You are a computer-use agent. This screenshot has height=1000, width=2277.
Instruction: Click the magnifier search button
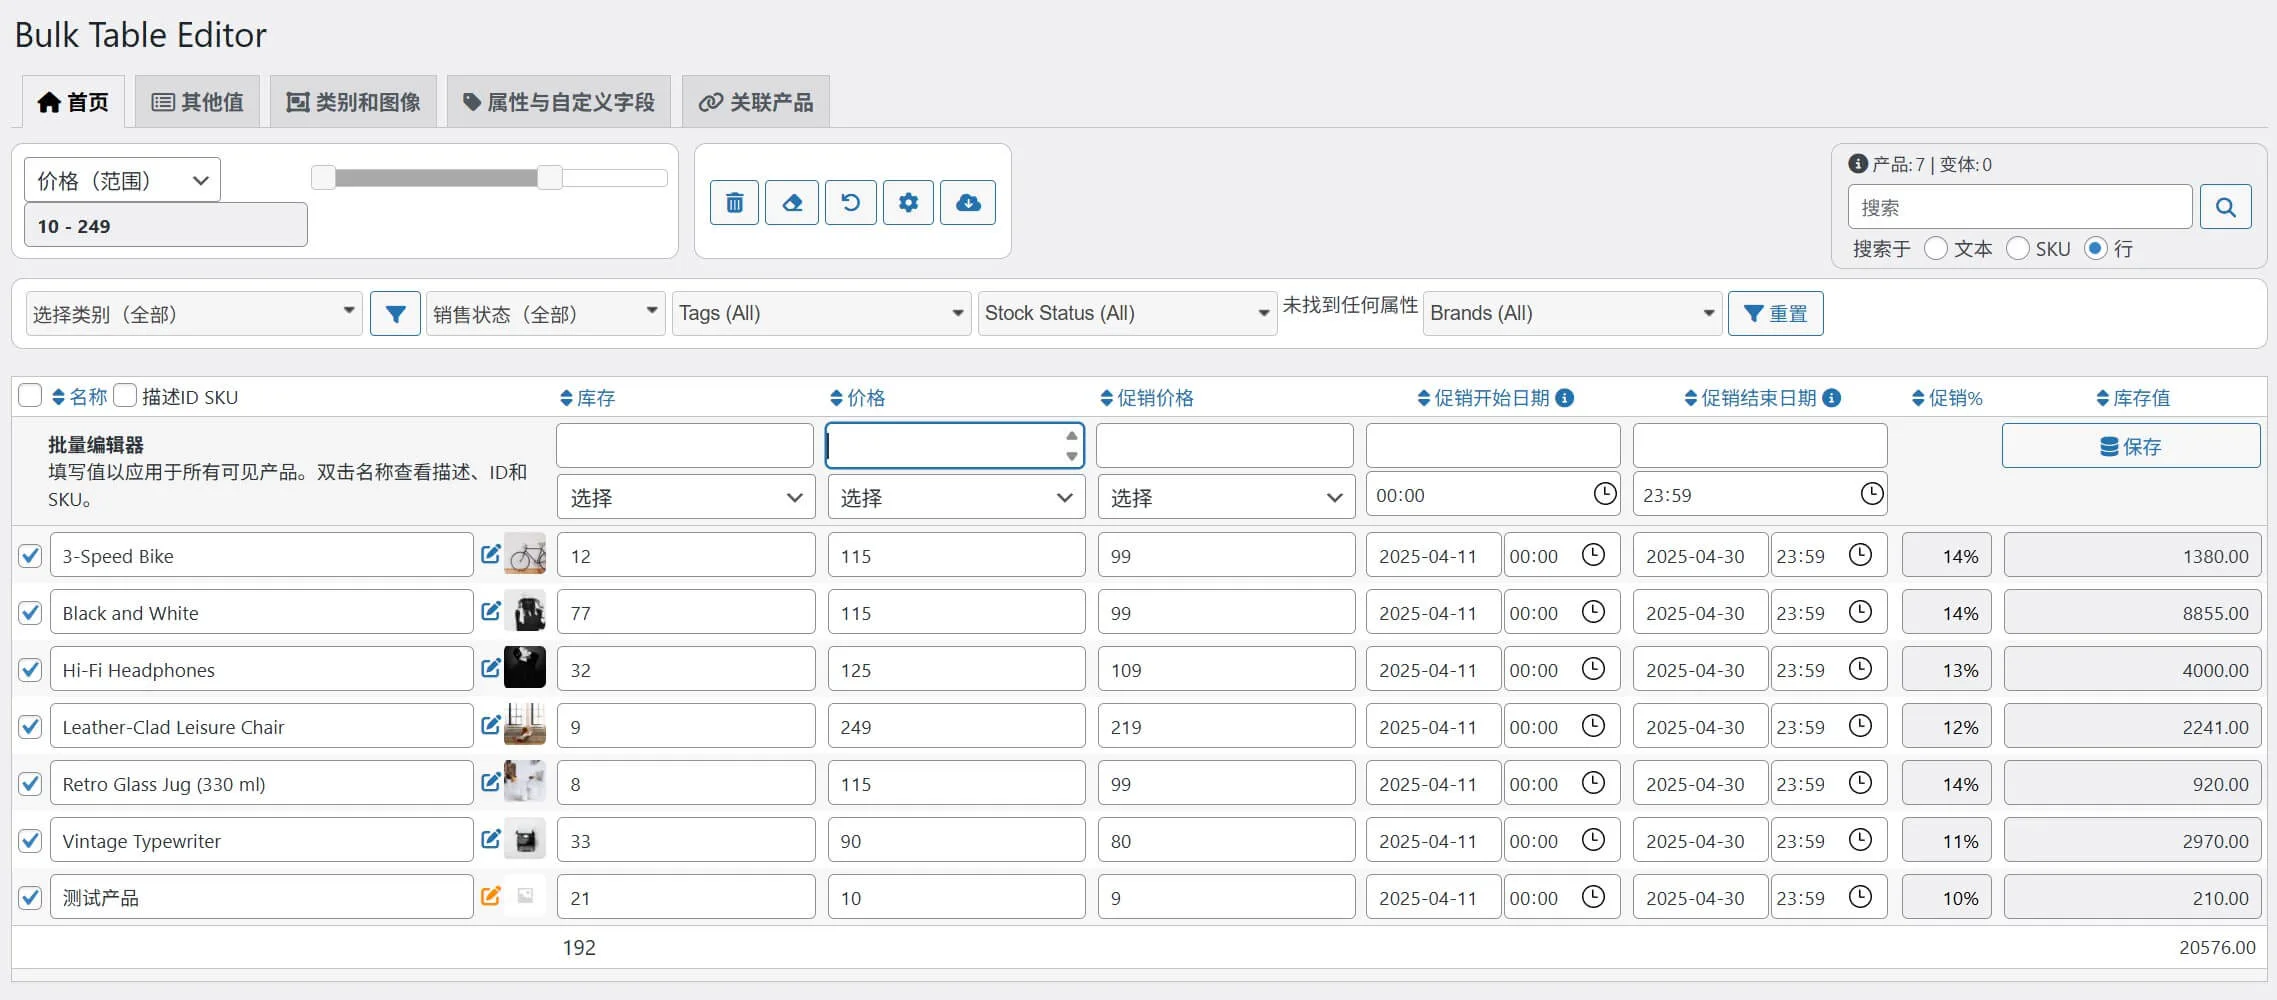click(2225, 207)
